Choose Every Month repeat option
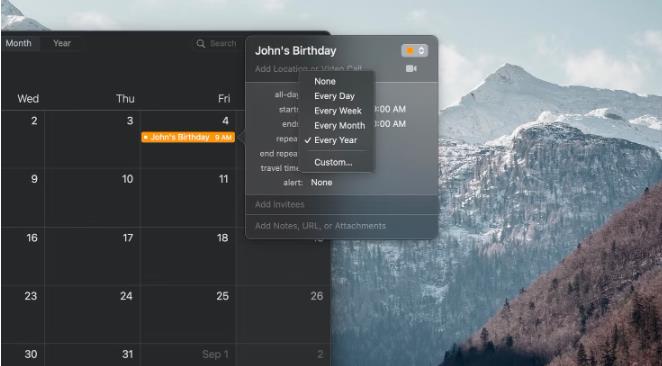Viewport: 662px width, 366px height. pyautogui.click(x=339, y=126)
